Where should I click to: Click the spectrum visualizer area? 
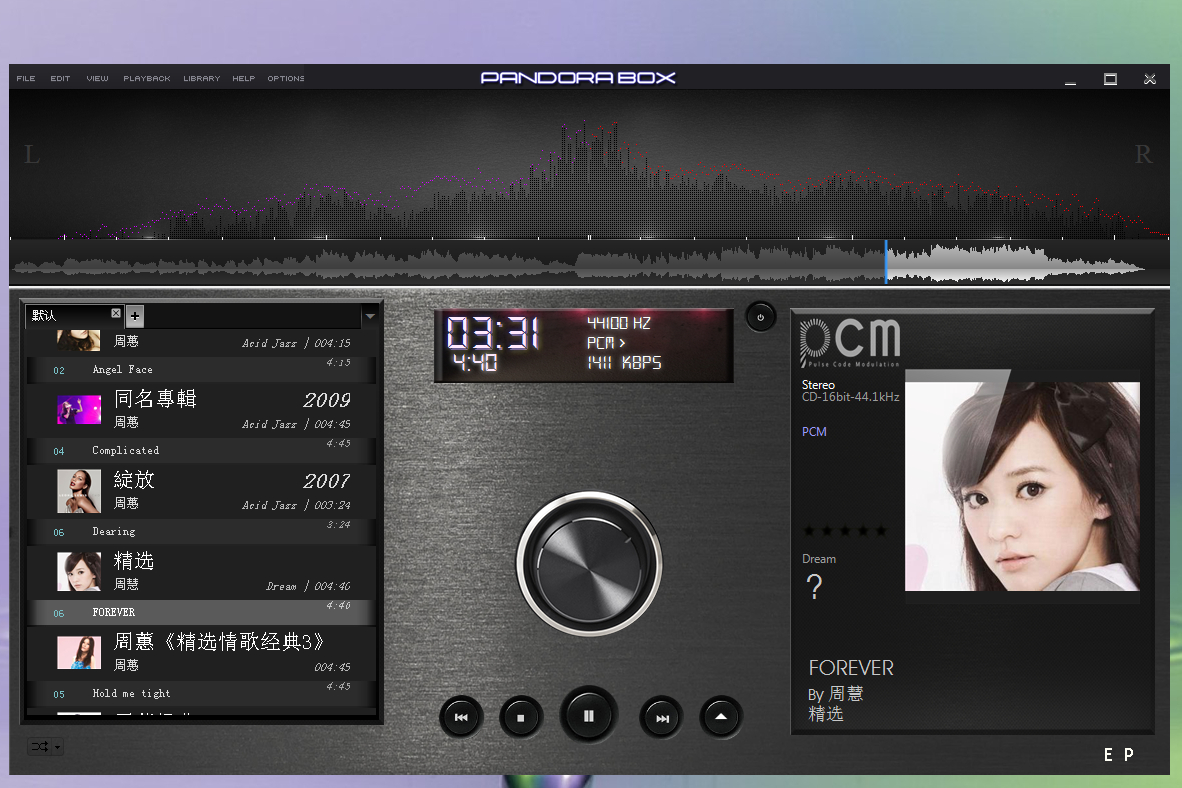589,164
